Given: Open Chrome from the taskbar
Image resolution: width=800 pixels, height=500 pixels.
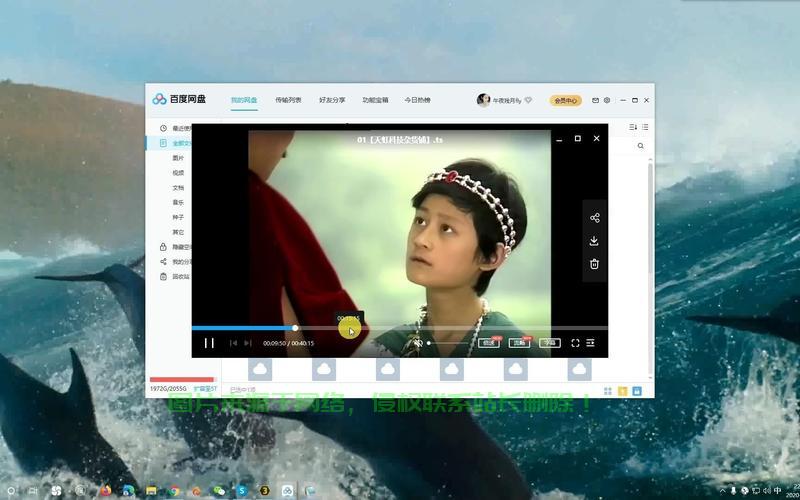Looking at the screenshot, I should pos(174,491).
